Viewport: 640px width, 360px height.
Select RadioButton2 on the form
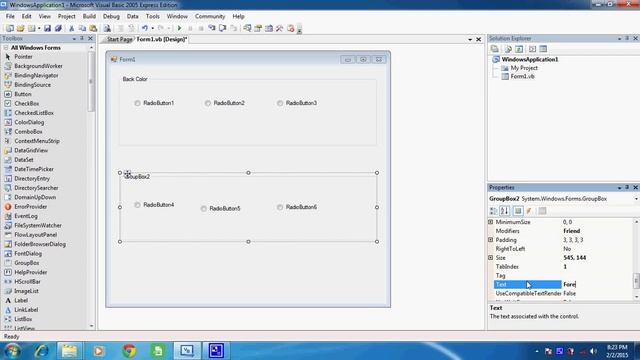point(224,103)
